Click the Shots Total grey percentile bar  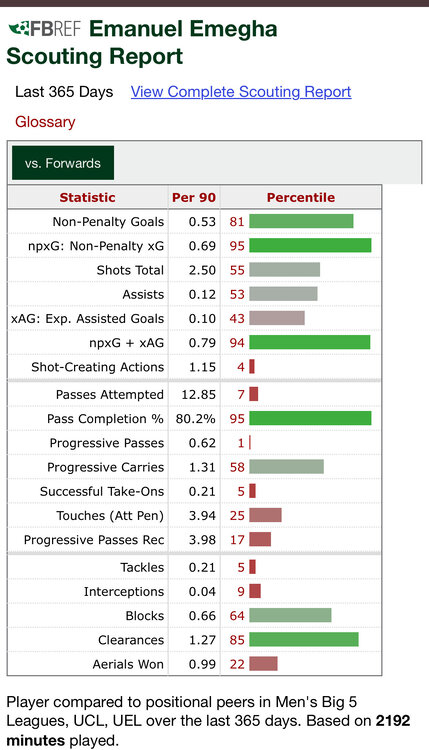tap(285, 270)
